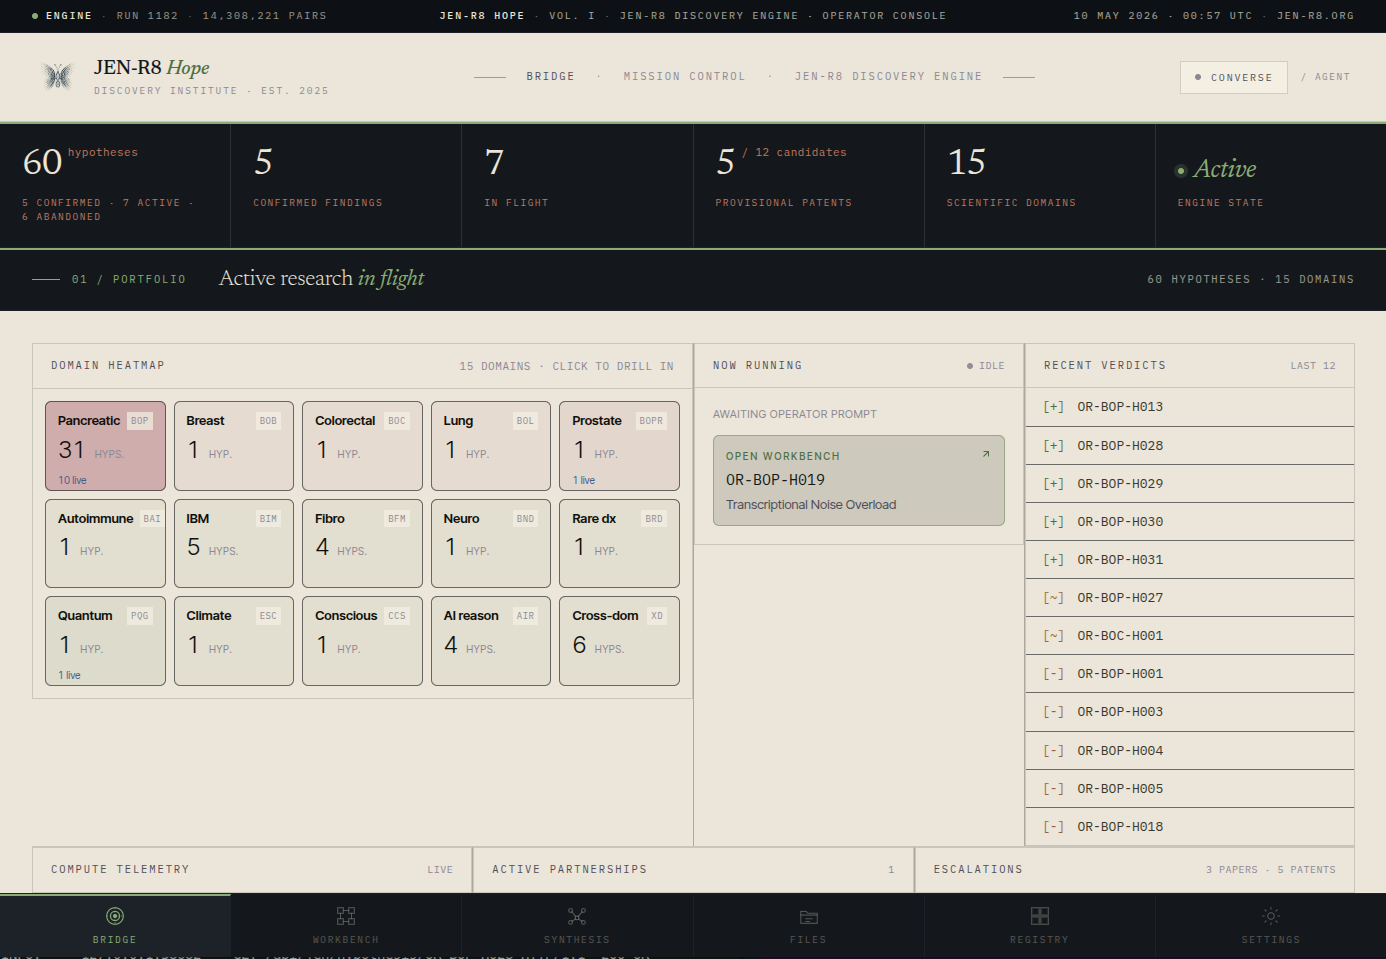This screenshot has width=1386, height=959.
Task: Click the 10 live label in Pancreatic
Action: coord(72,480)
